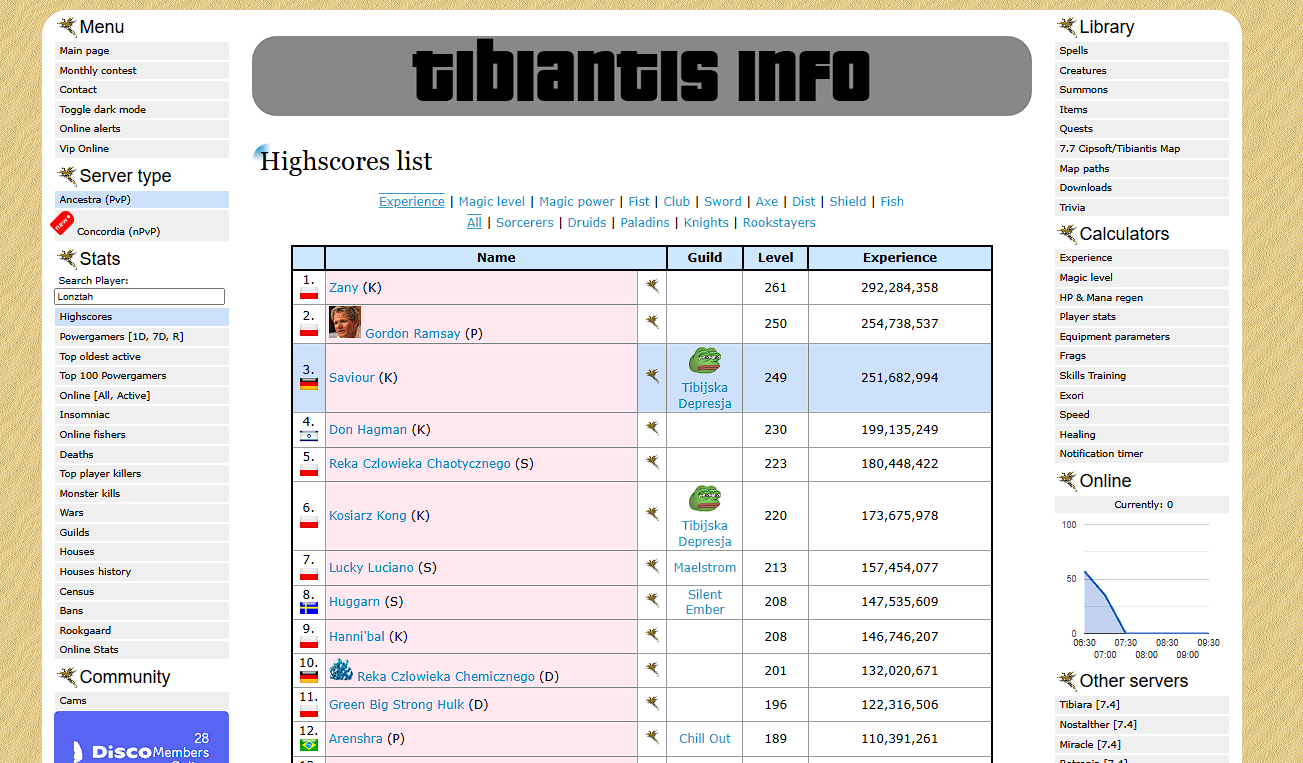Open Don Hagman's player profile
The width and height of the screenshot is (1303, 763).
(x=368, y=429)
